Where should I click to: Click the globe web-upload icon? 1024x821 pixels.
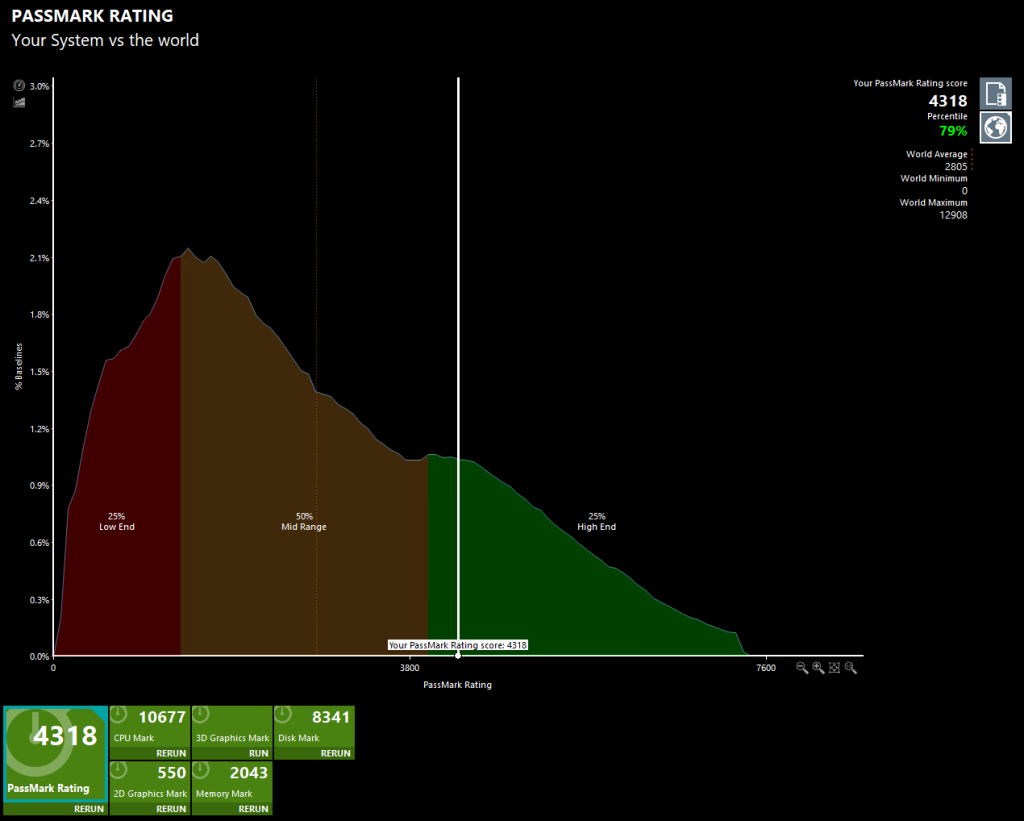click(x=995, y=127)
